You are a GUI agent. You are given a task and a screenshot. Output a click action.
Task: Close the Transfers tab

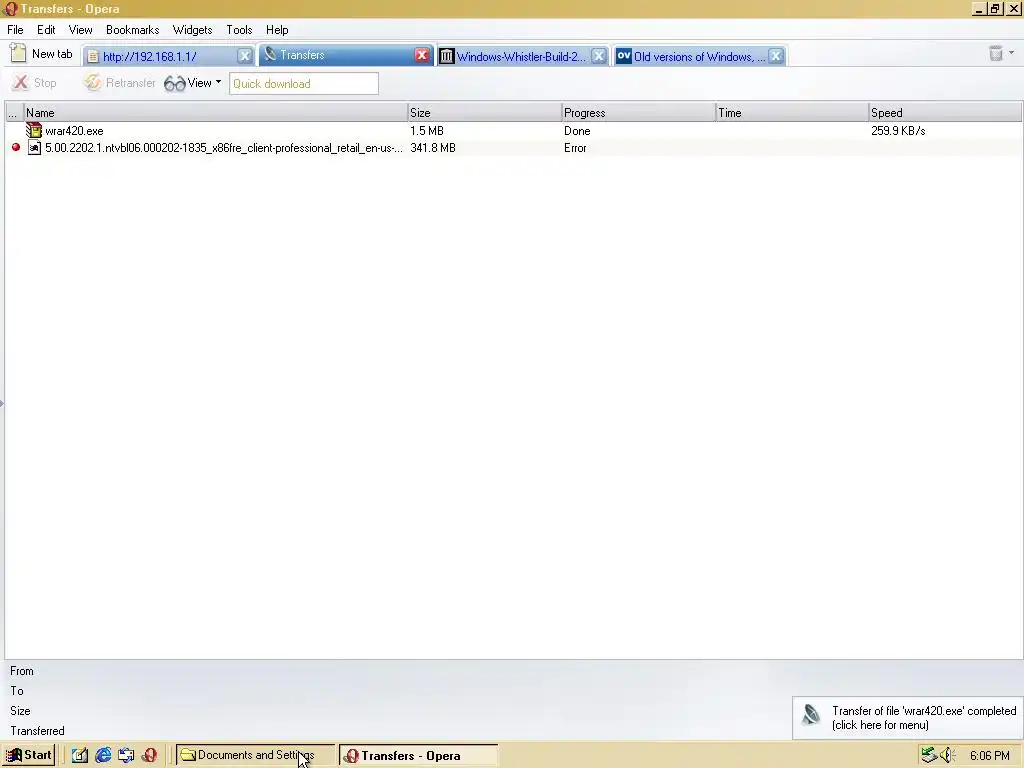pos(422,56)
